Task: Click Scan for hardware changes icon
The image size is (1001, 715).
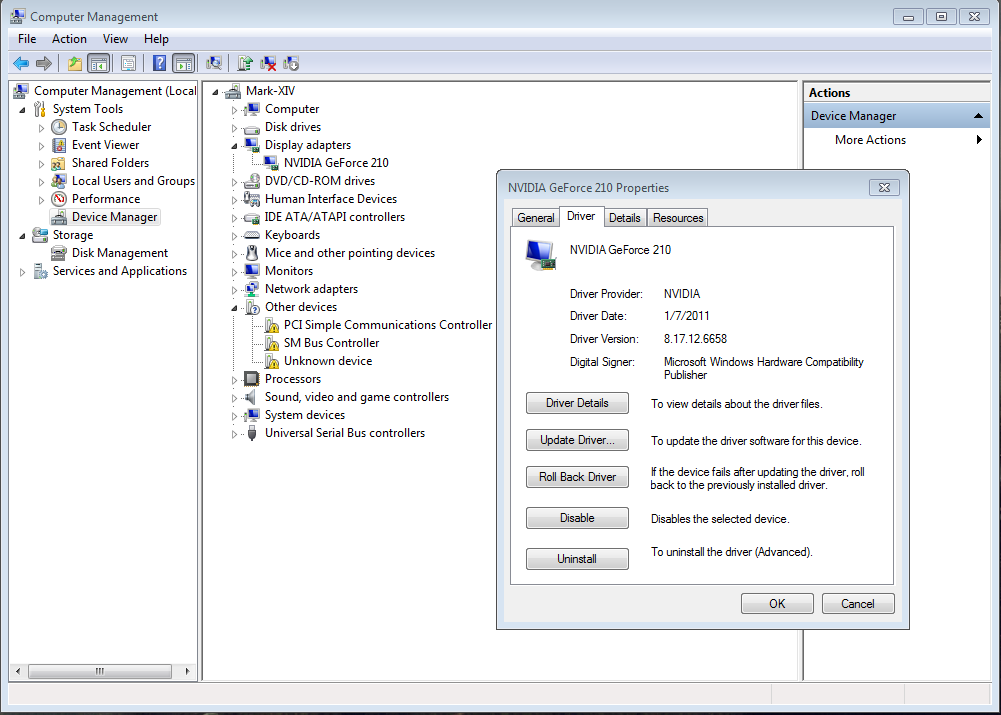Action: tap(214, 63)
